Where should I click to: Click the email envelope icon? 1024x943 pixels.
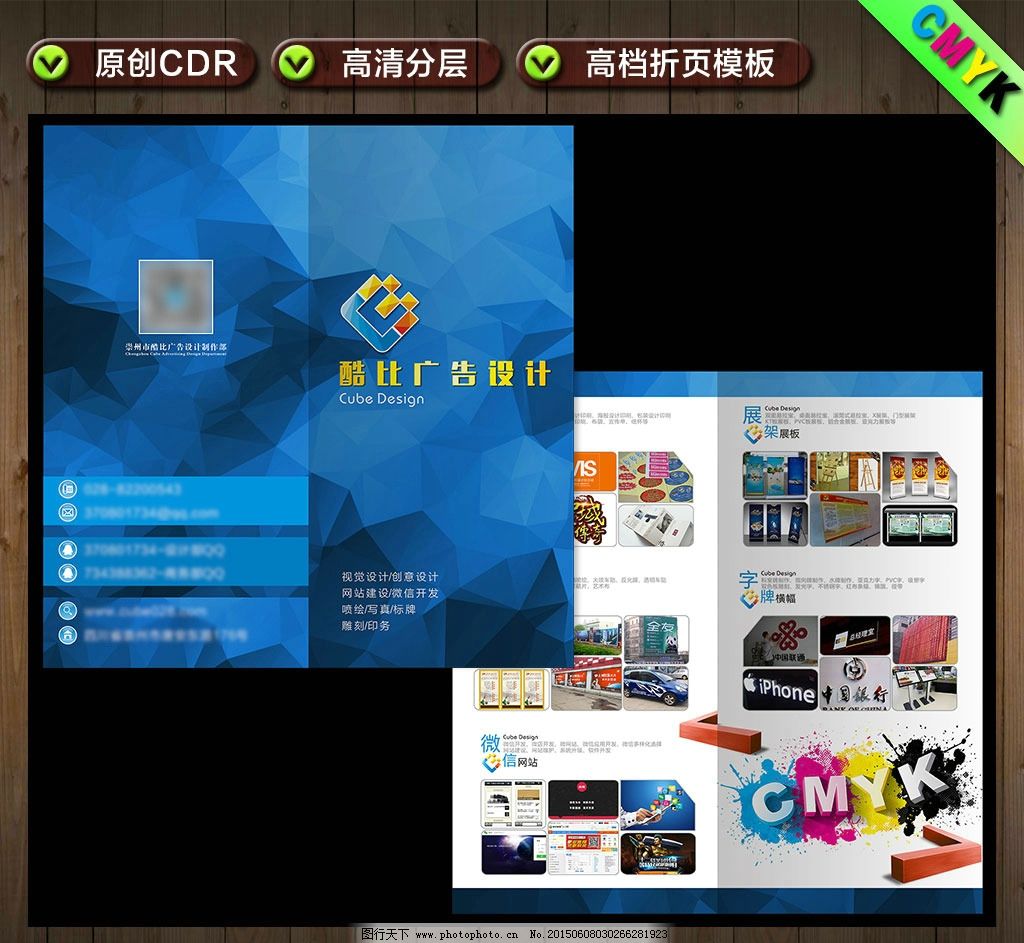click(x=68, y=511)
